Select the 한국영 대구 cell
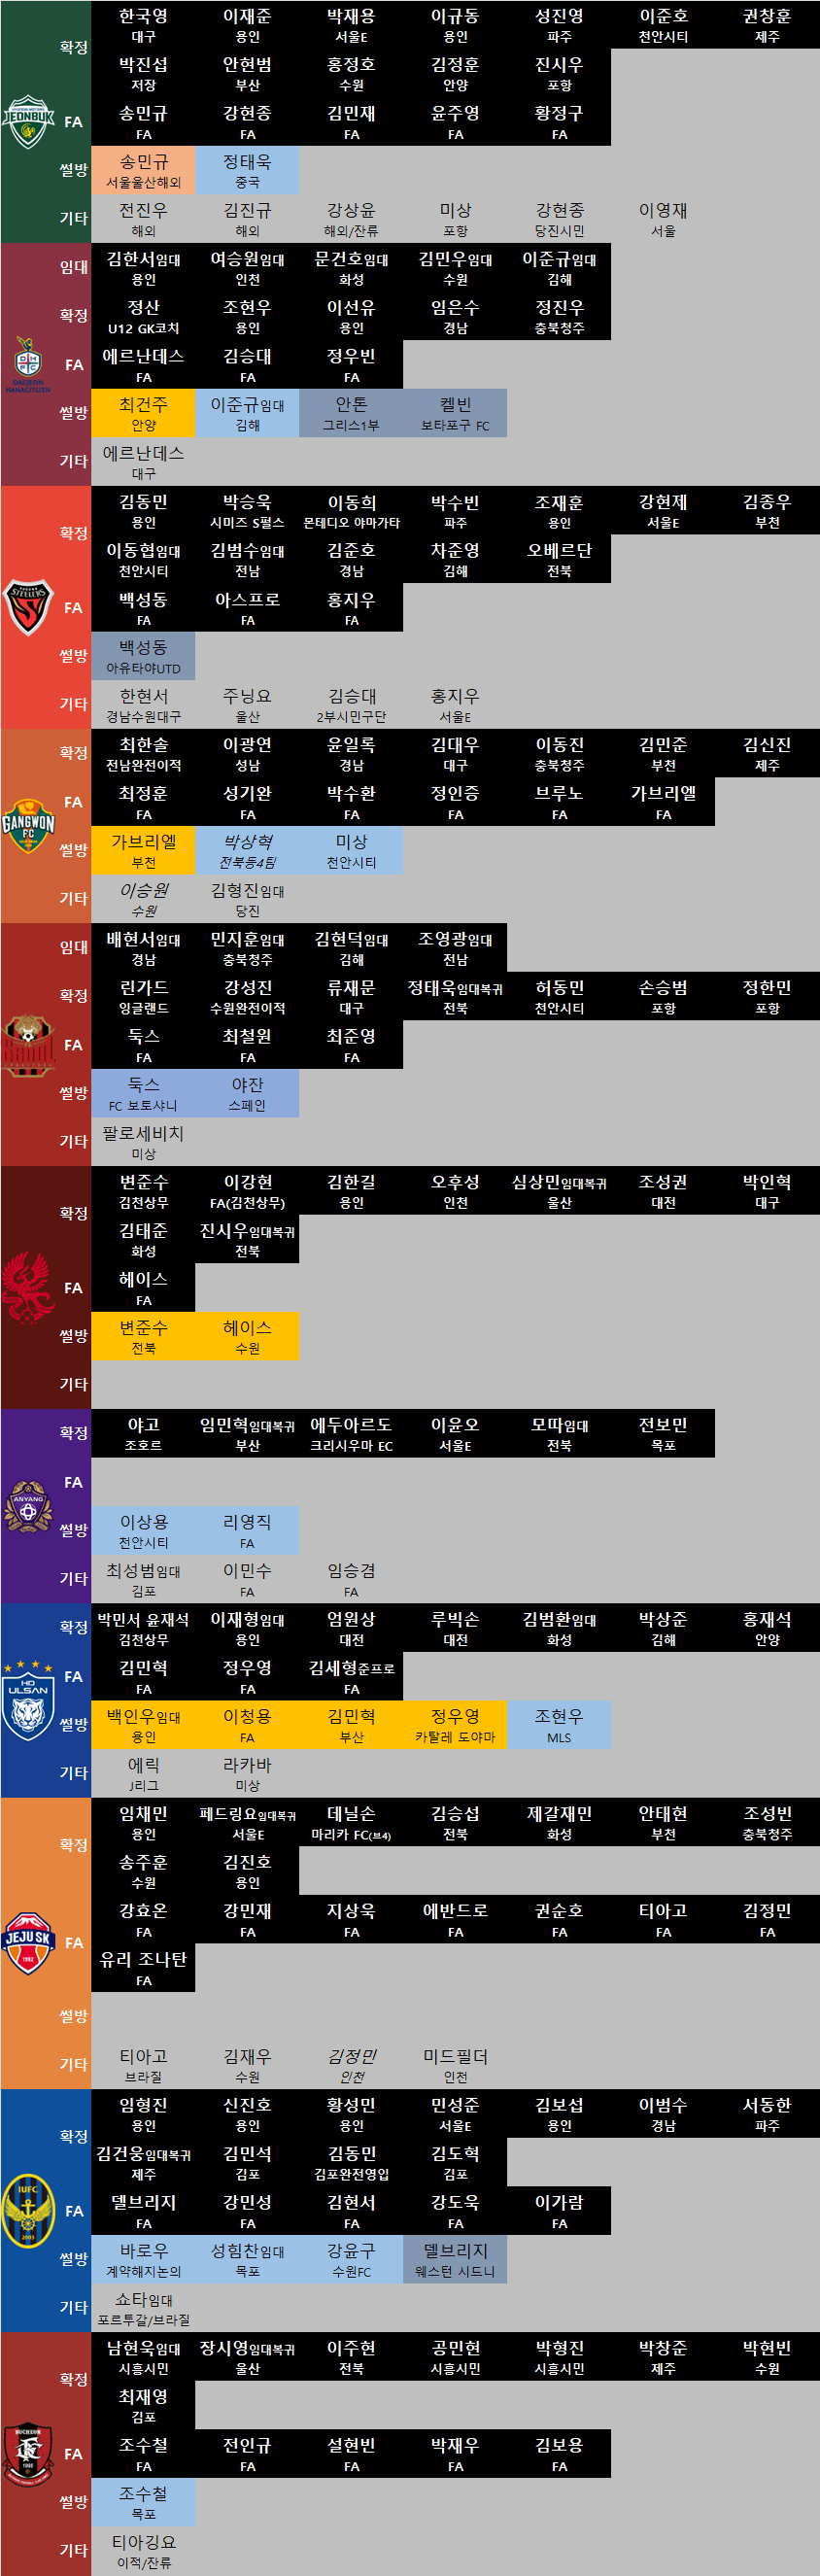Image resolution: width=820 pixels, height=2576 pixels. pos(143,25)
